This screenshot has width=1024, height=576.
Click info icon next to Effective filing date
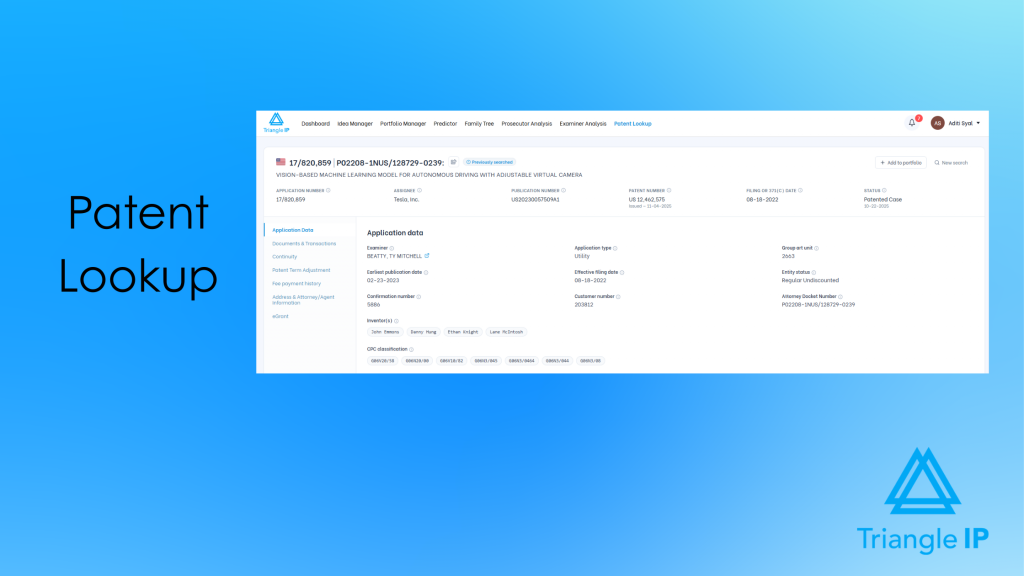[622, 272]
